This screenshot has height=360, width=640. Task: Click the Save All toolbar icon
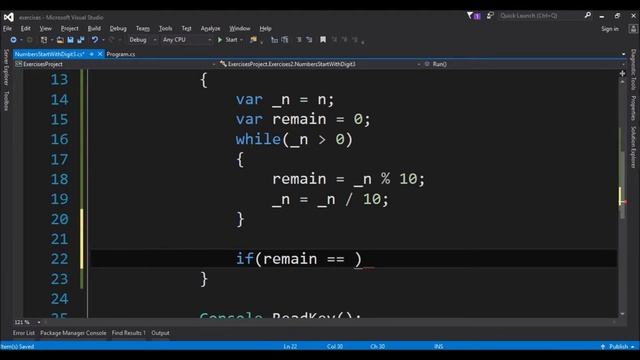(x=81, y=40)
